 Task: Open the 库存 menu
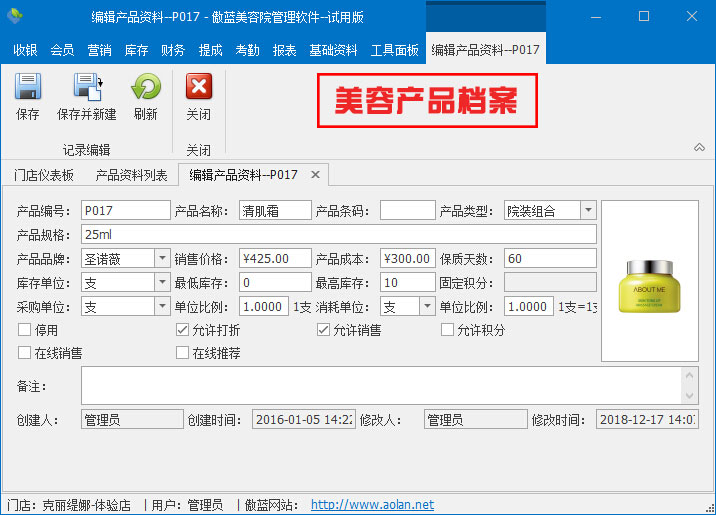click(135, 50)
